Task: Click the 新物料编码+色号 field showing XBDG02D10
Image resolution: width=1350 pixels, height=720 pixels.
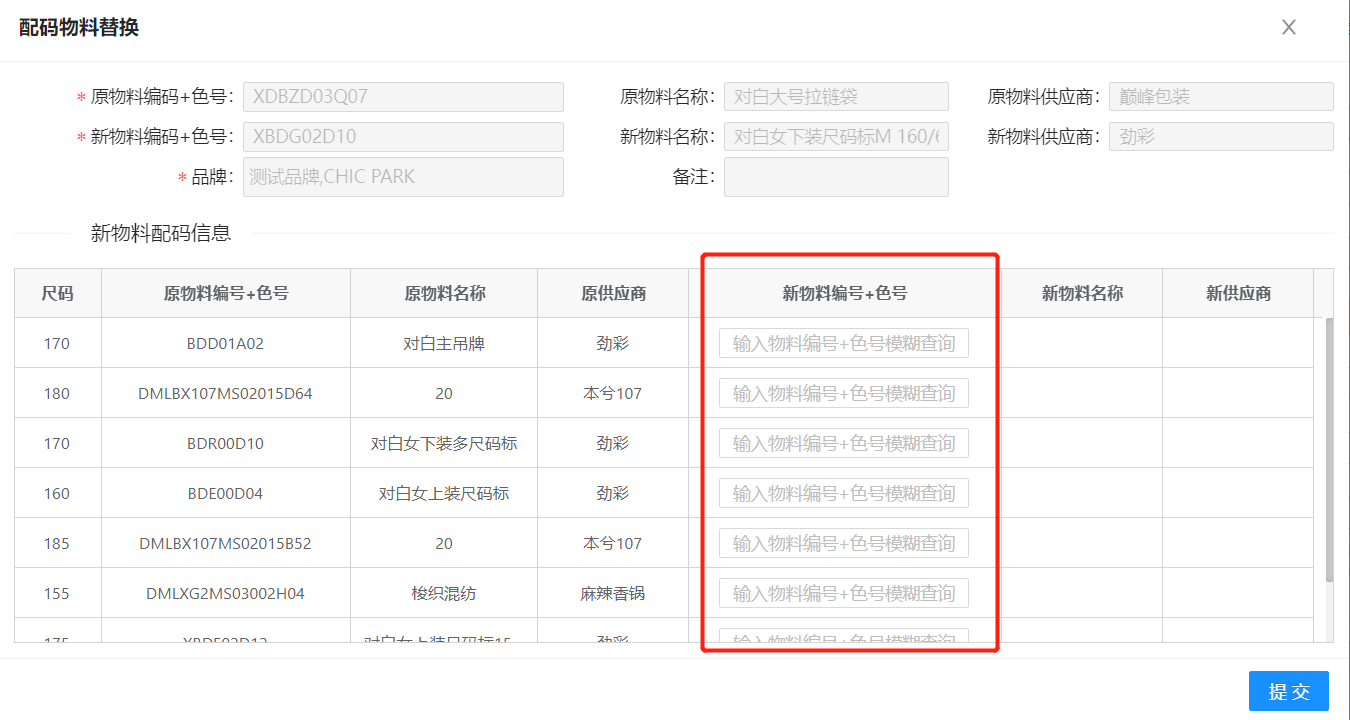Action: tap(403, 137)
